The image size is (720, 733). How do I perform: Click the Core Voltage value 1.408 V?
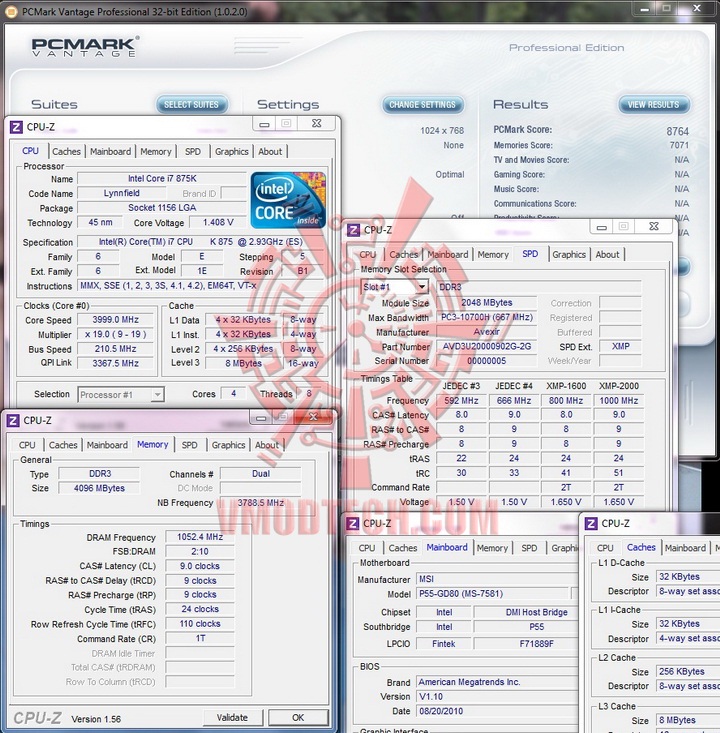tap(218, 223)
